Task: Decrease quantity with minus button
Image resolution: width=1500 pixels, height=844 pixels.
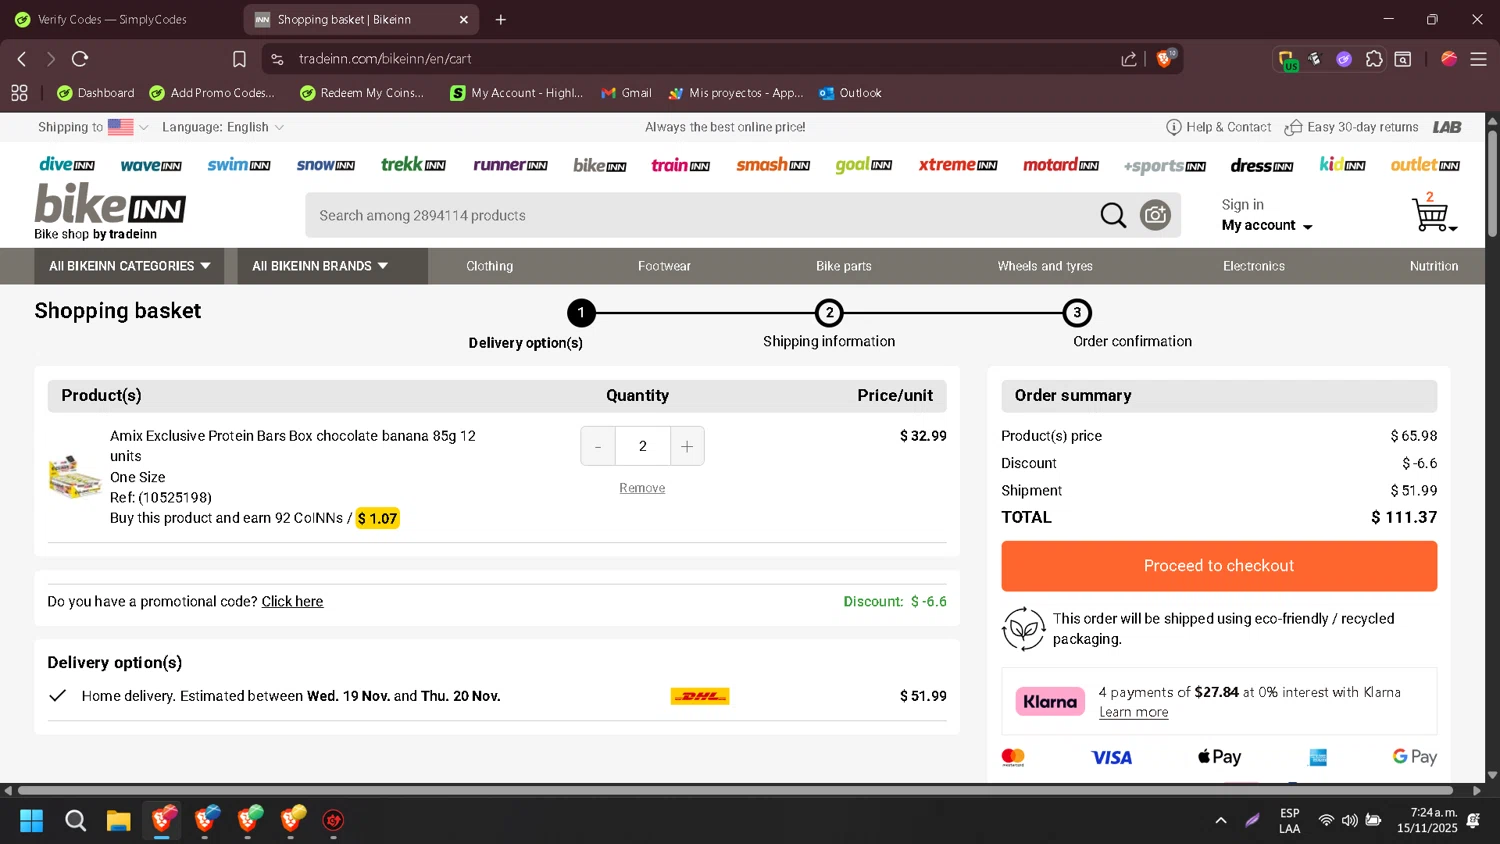Action: point(598,446)
